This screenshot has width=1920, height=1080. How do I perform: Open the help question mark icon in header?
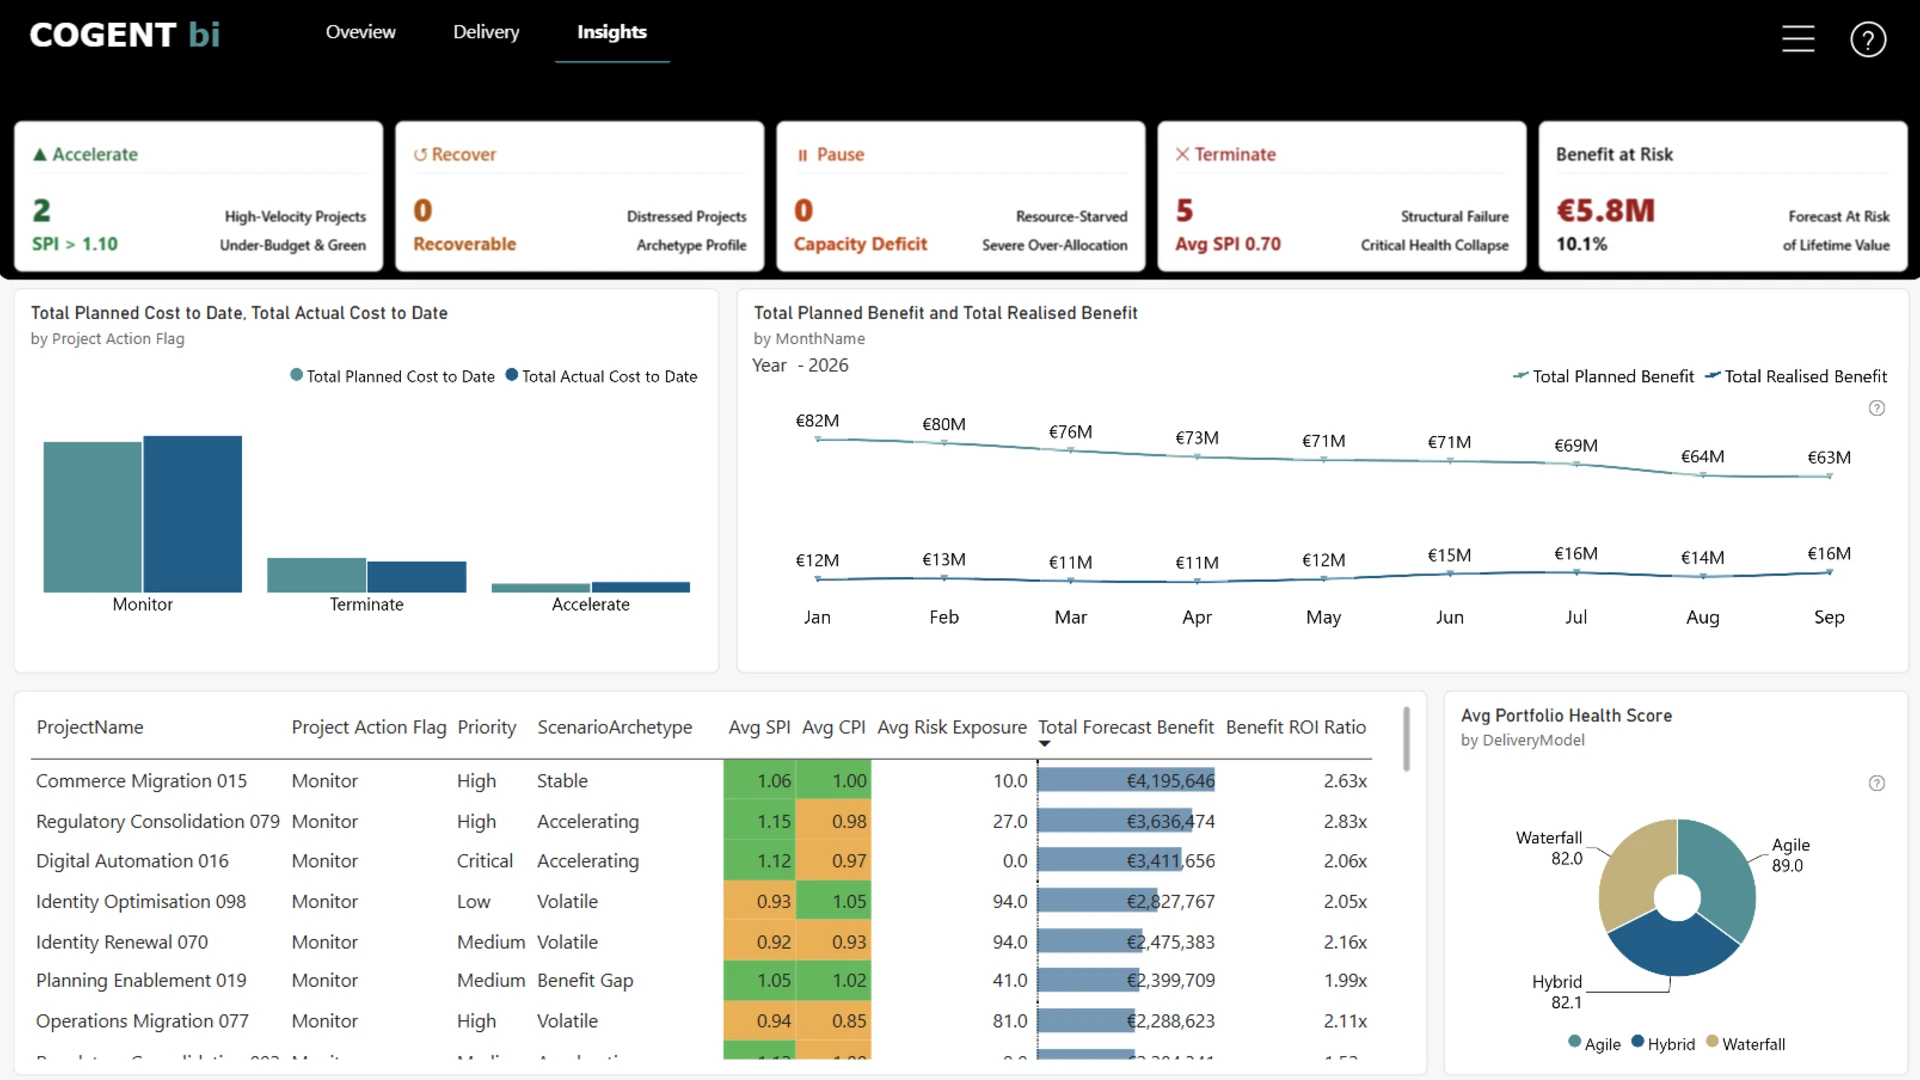[x=1868, y=39]
